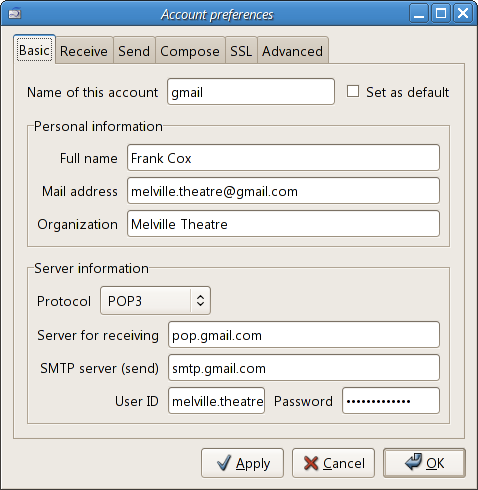Switch to the Receive tab
This screenshot has width=478, height=490.
tap(84, 51)
